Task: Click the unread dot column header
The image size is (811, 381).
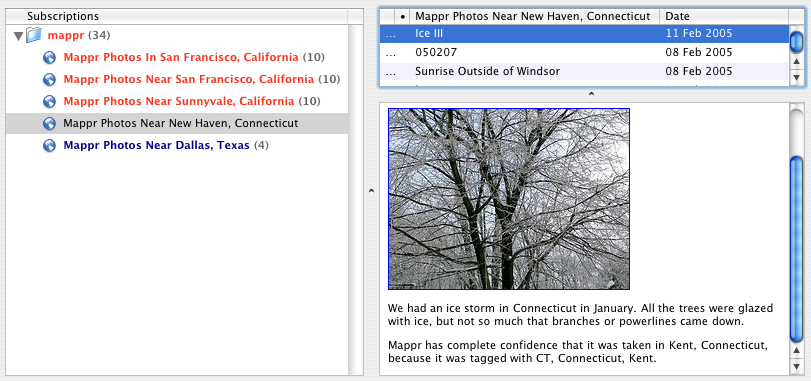Action: 403,17
